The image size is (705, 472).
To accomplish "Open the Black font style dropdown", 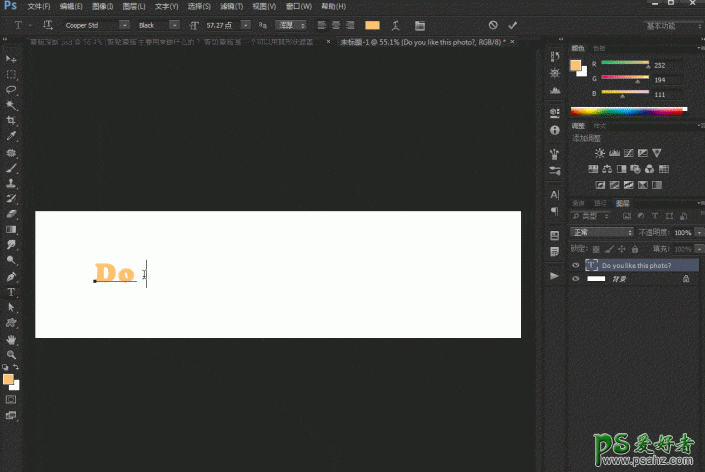I will 174,25.
